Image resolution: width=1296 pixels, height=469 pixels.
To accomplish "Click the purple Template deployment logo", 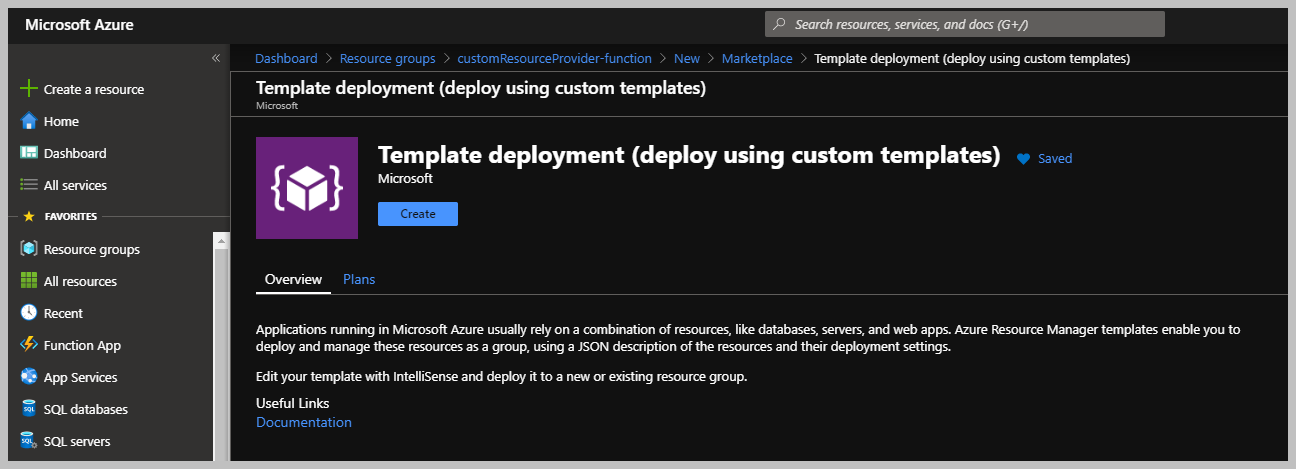I will click(307, 188).
